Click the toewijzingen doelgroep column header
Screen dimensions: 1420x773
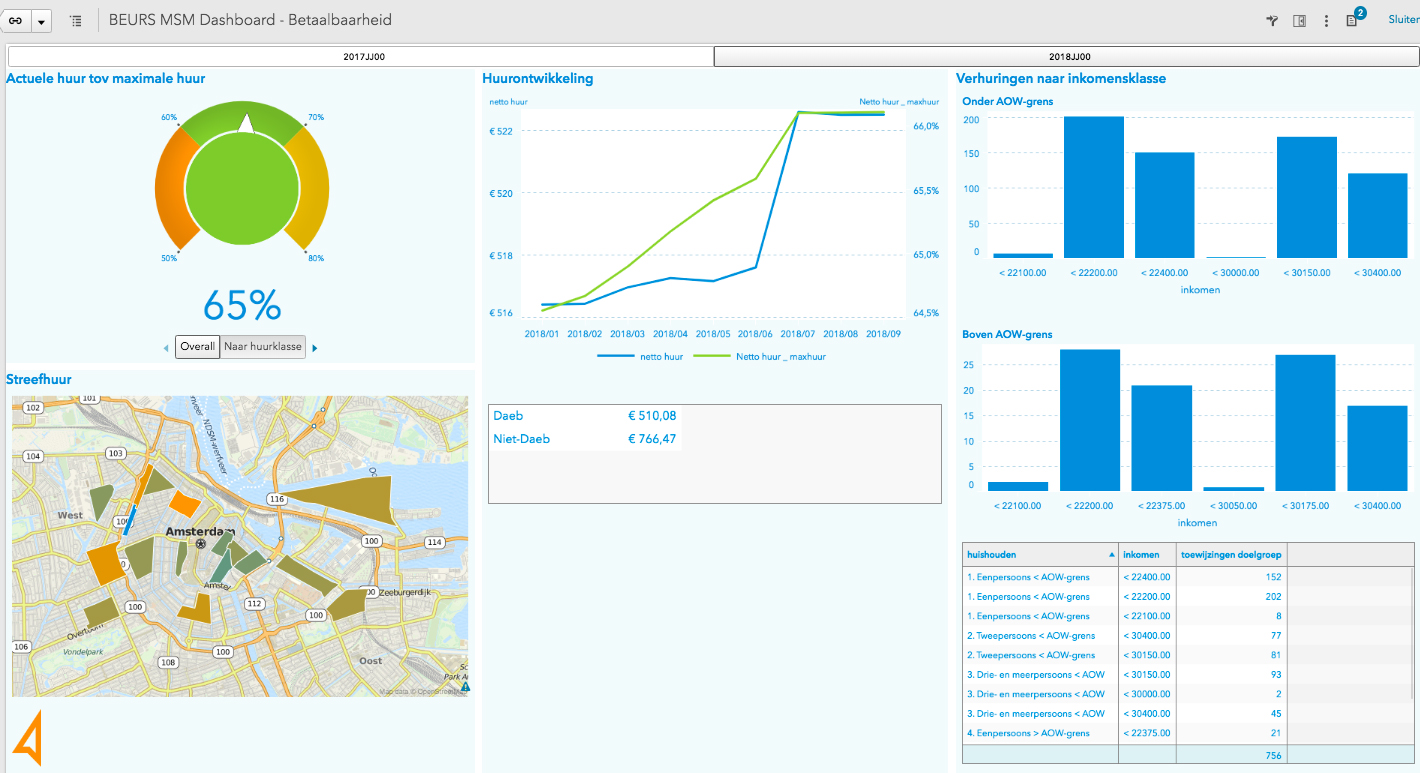1231,554
